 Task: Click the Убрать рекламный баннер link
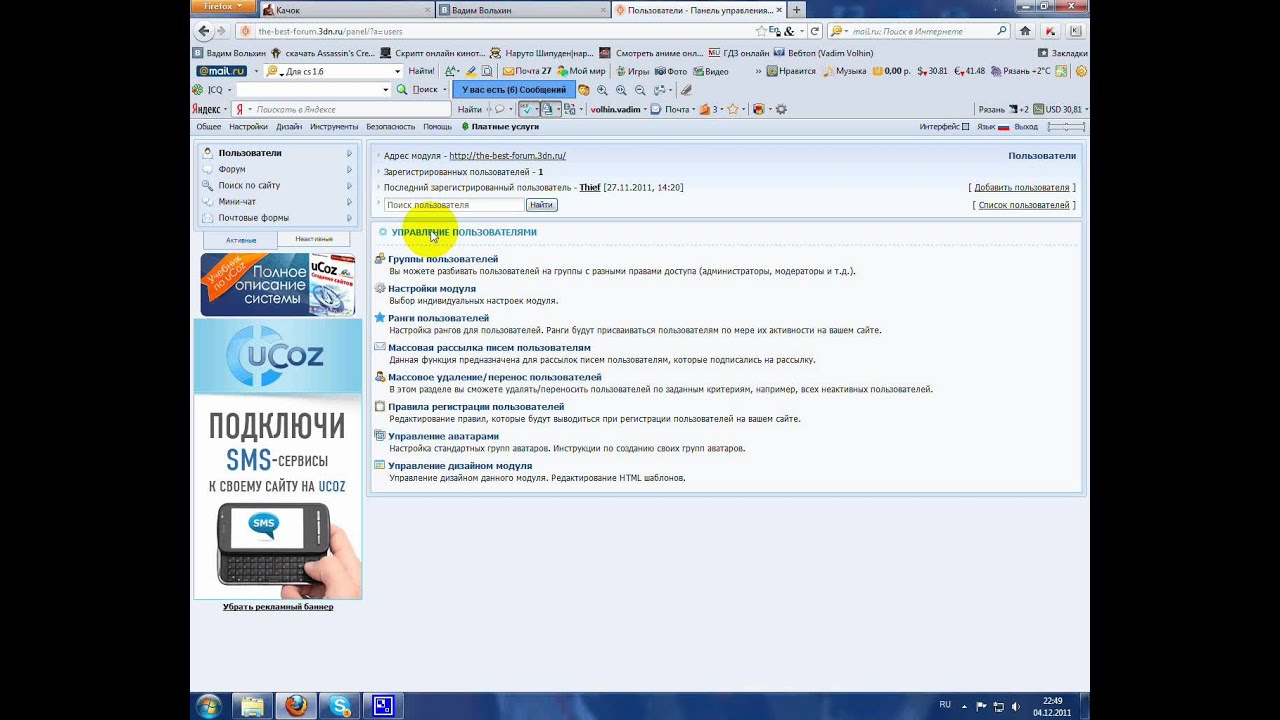pos(278,607)
